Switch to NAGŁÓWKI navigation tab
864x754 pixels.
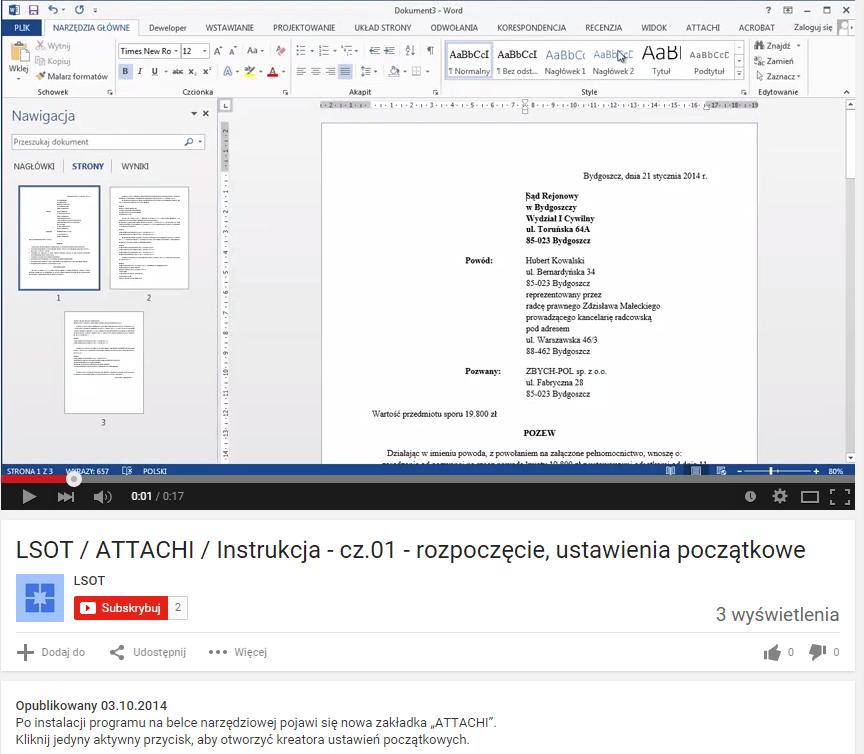click(x=34, y=166)
